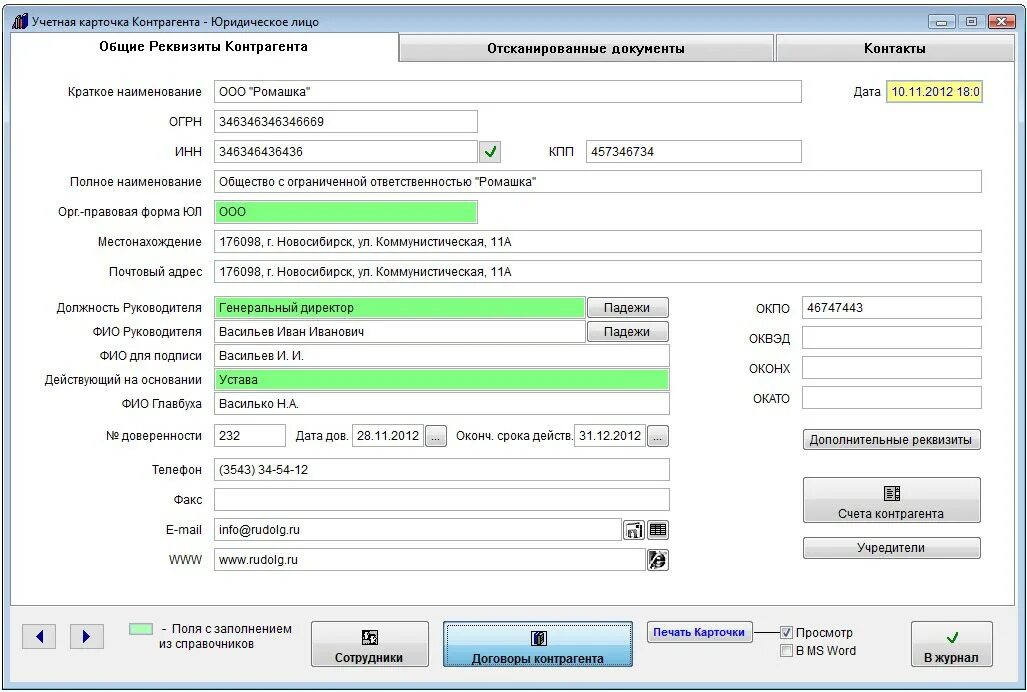Minimize the Учетная карточка window

[941, 22]
